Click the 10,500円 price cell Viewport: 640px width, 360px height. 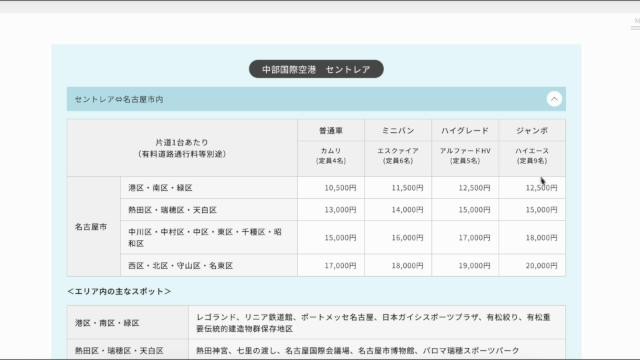[331, 188]
